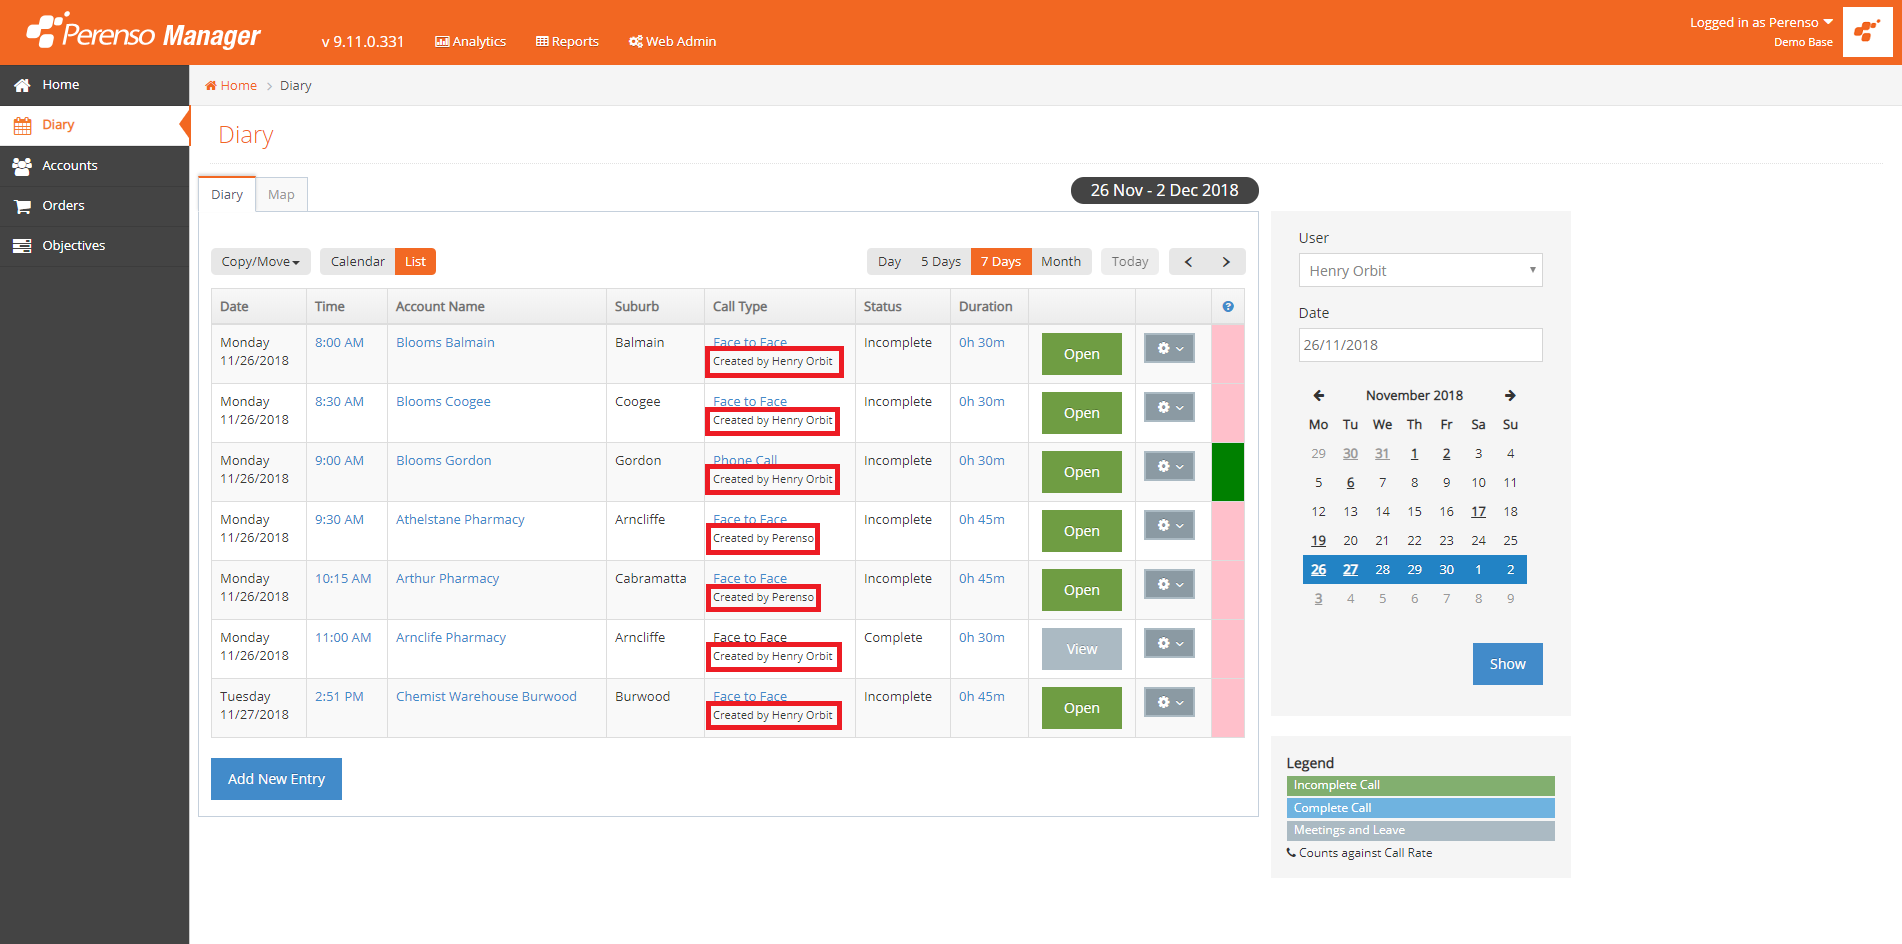Switch to List view
The width and height of the screenshot is (1902, 944).
(x=415, y=262)
